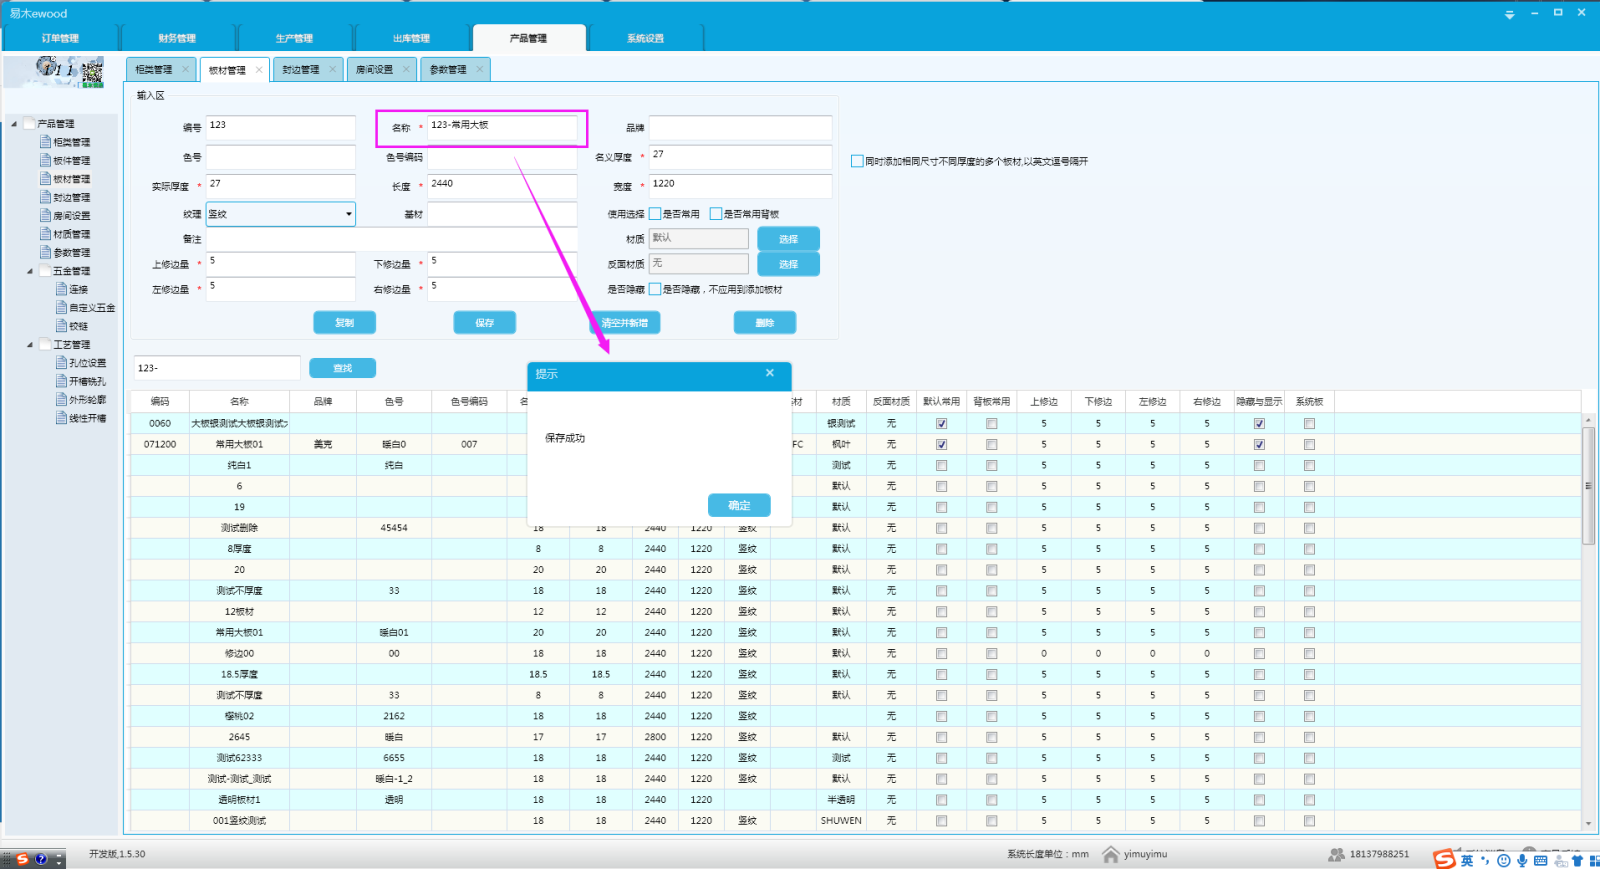The height and width of the screenshot is (869, 1600).
Task: Uncheck 默认常用 for row 0060
Action: [x=941, y=424]
